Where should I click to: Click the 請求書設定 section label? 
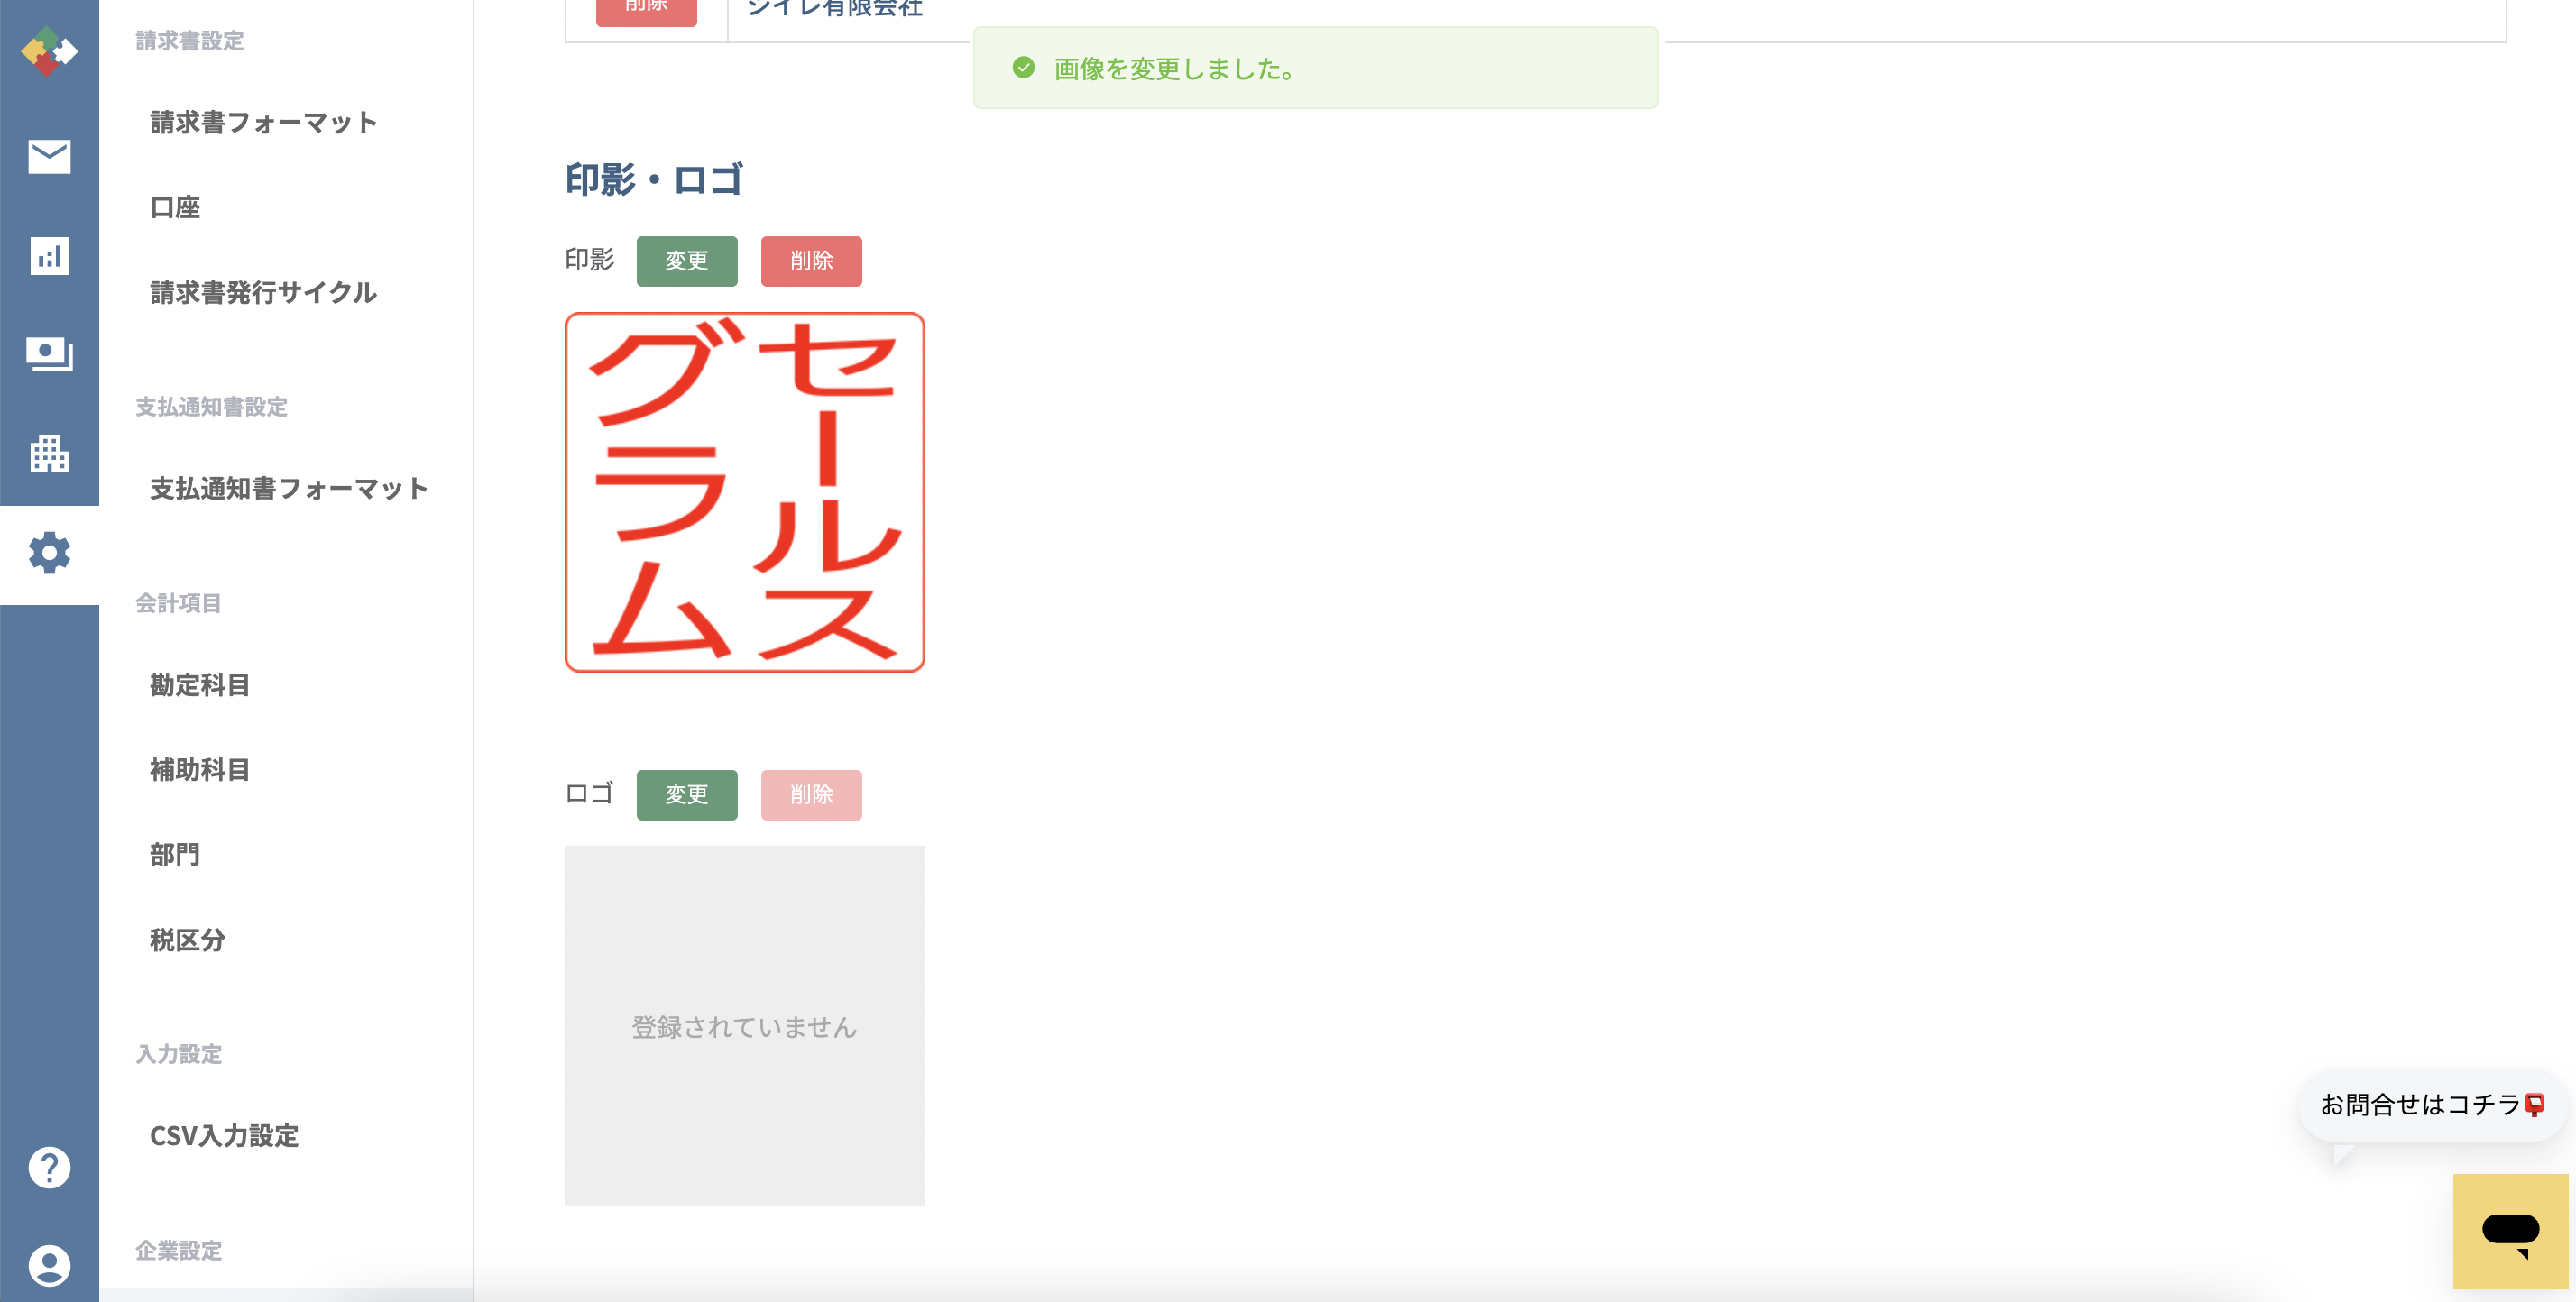(x=190, y=41)
